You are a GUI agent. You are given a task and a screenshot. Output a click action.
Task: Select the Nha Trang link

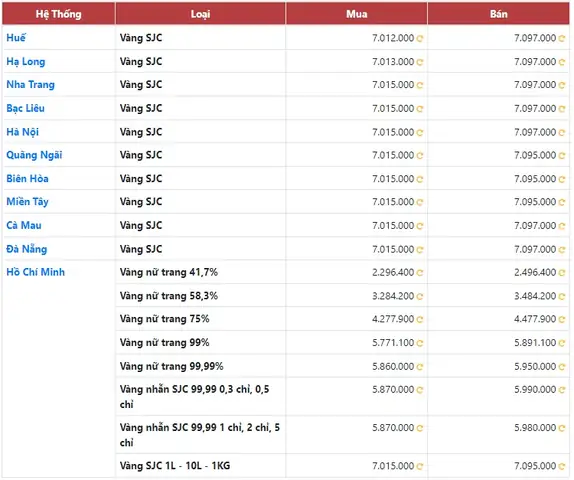point(30,85)
